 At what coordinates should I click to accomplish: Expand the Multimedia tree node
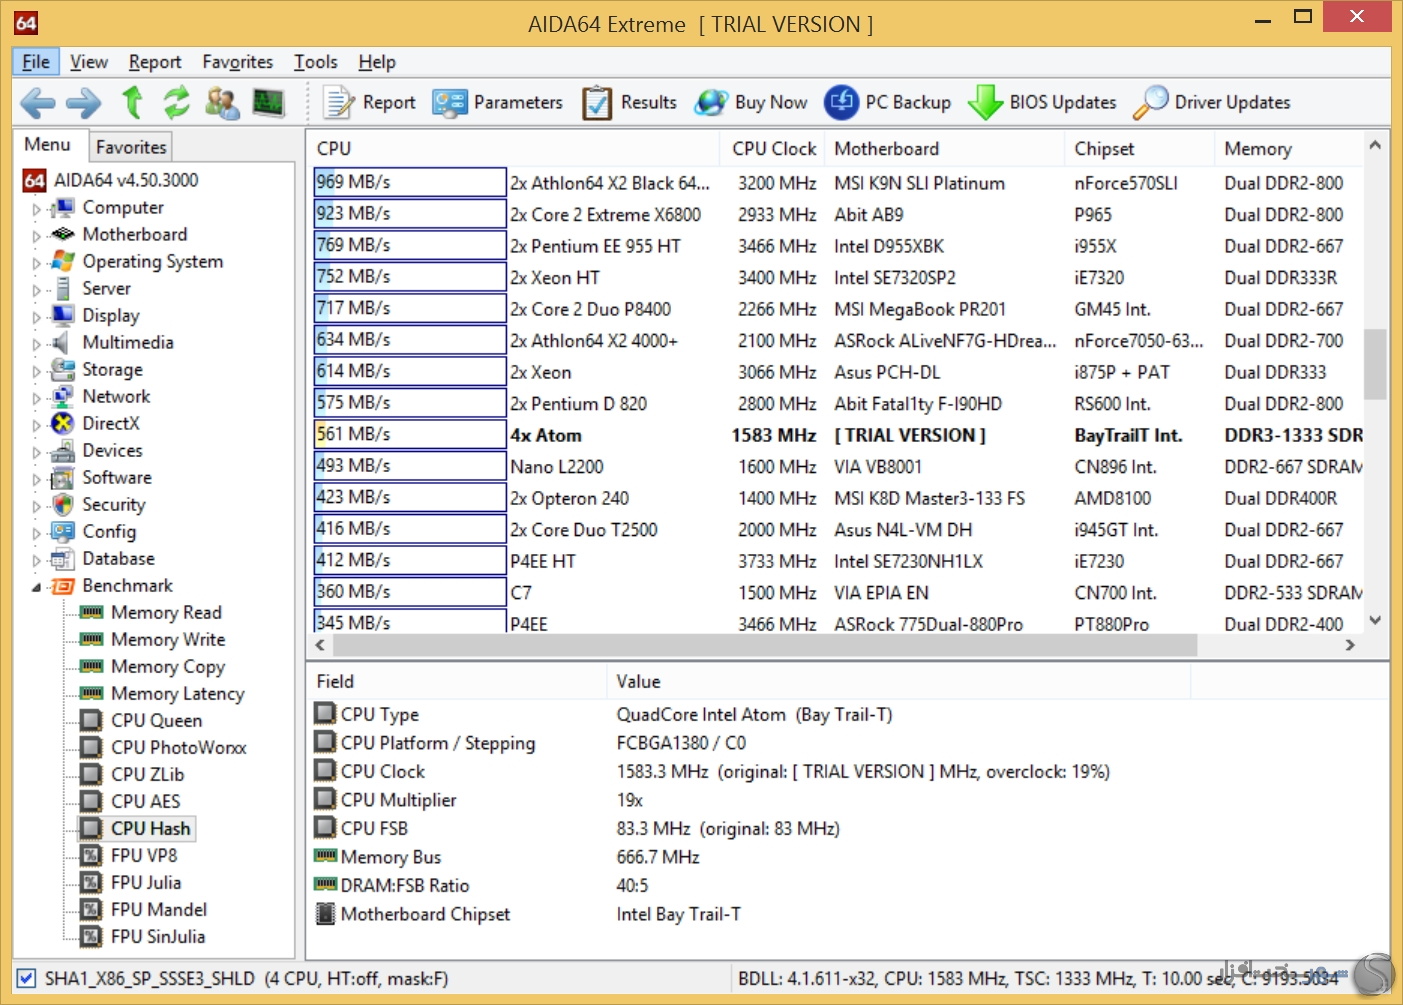36,344
